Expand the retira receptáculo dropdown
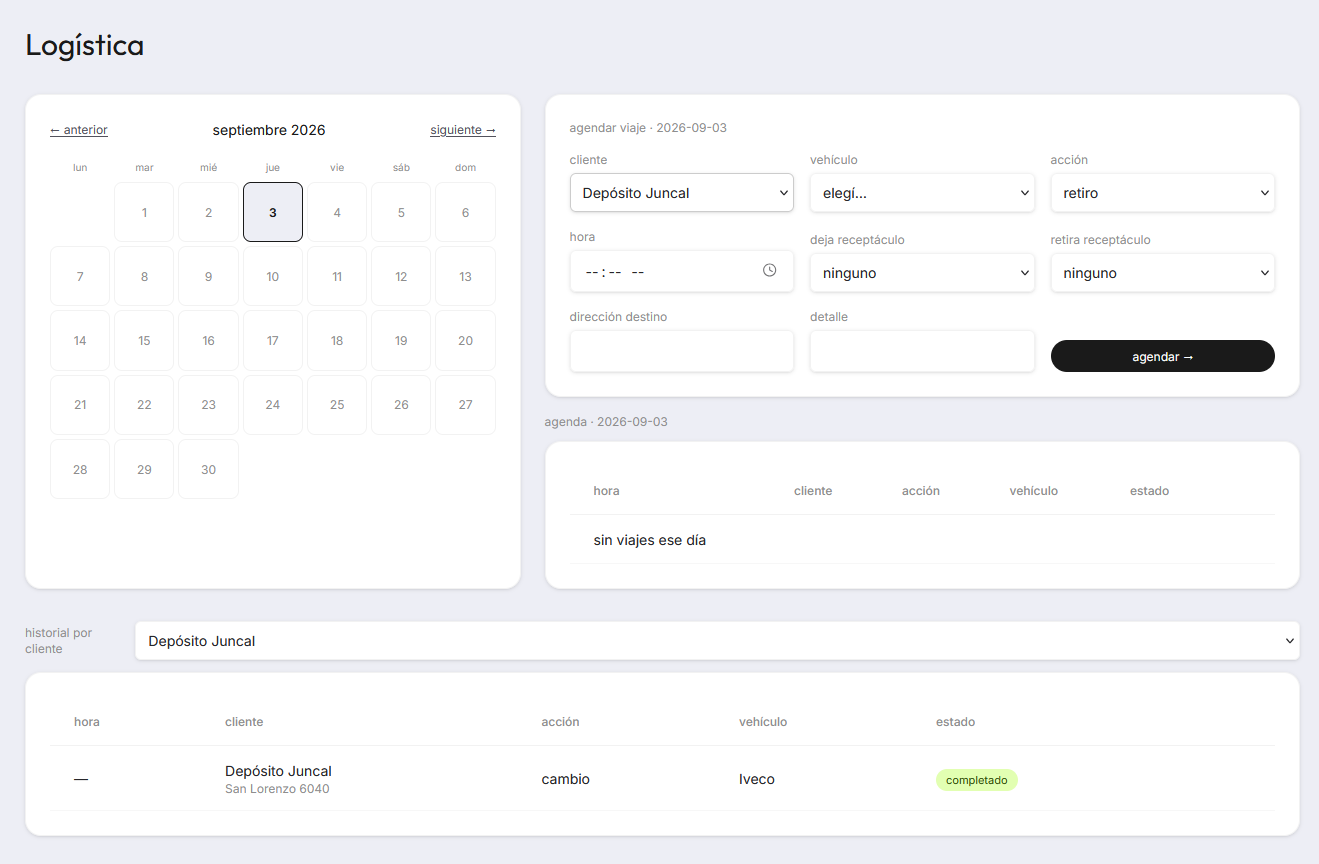This screenshot has width=1319, height=864. coord(1162,273)
